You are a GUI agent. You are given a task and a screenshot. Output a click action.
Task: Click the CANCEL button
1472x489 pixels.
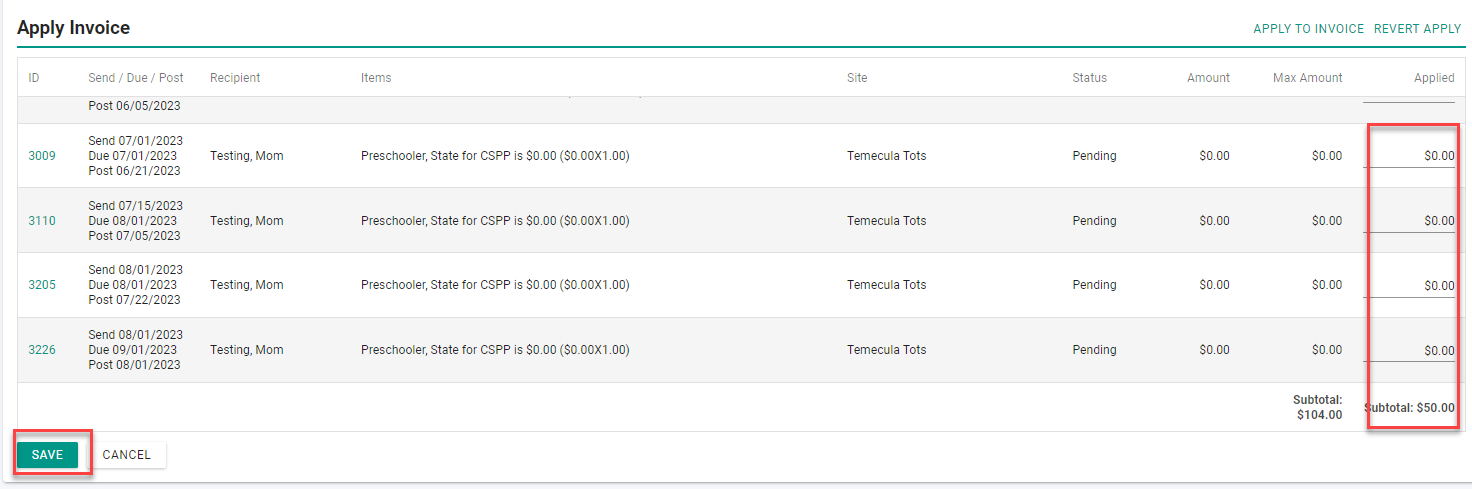[x=127, y=455]
